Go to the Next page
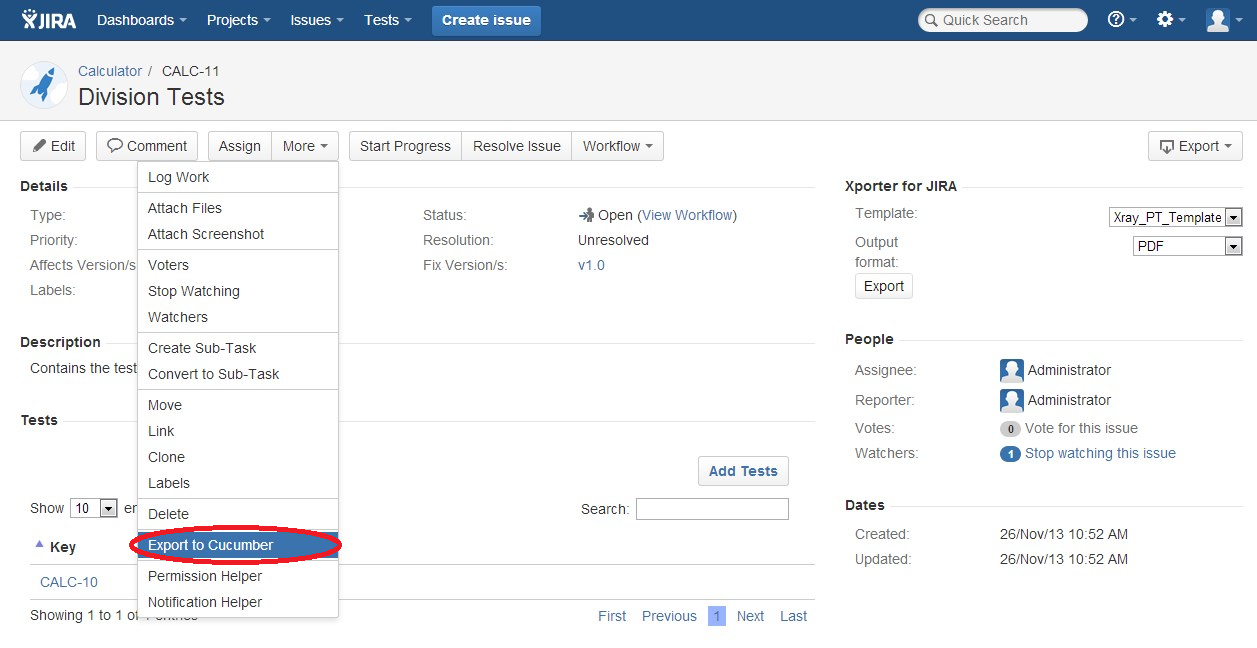The image size is (1257, 648). pyautogui.click(x=750, y=616)
